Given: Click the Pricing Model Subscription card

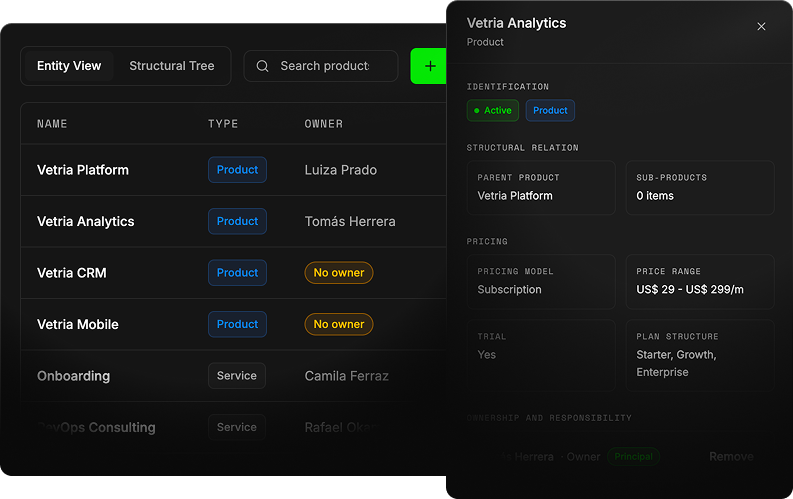Looking at the screenshot, I should click(541, 282).
